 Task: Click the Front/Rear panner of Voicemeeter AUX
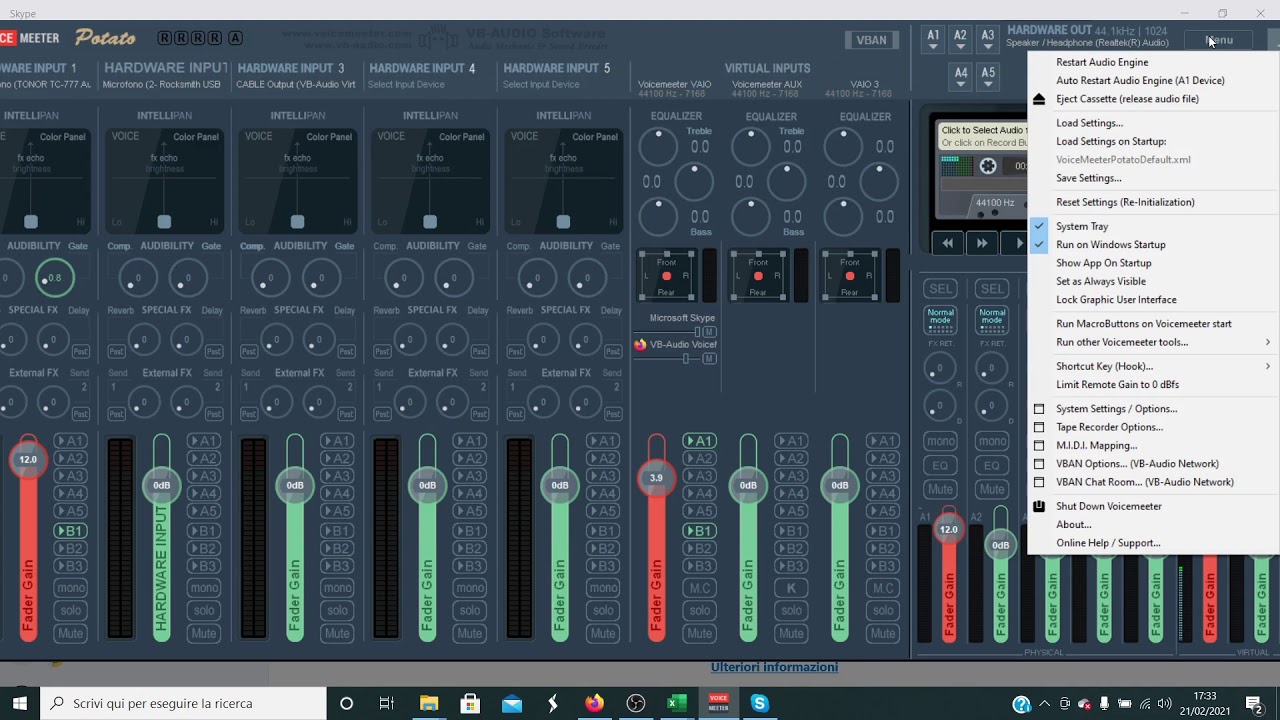pyautogui.click(x=758, y=276)
